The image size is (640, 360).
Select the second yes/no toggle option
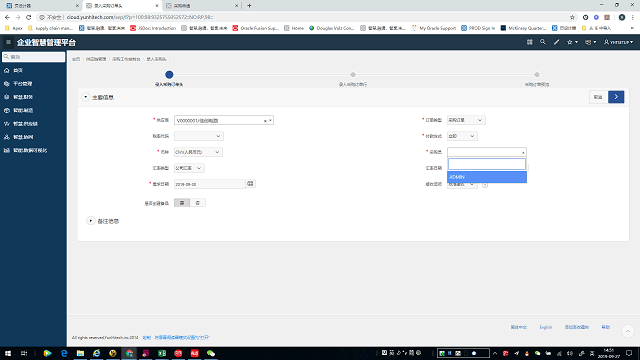[x=198, y=203]
